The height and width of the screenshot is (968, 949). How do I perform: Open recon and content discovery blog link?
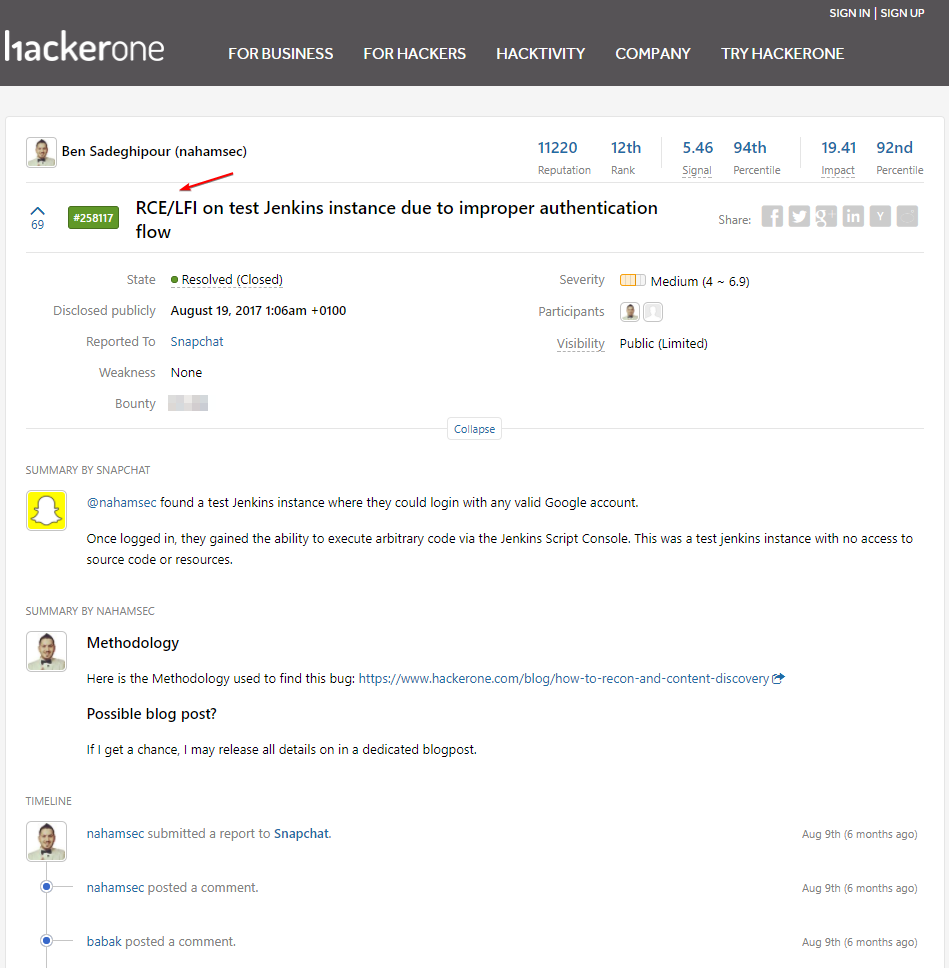pyautogui.click(x=564, y=678)
